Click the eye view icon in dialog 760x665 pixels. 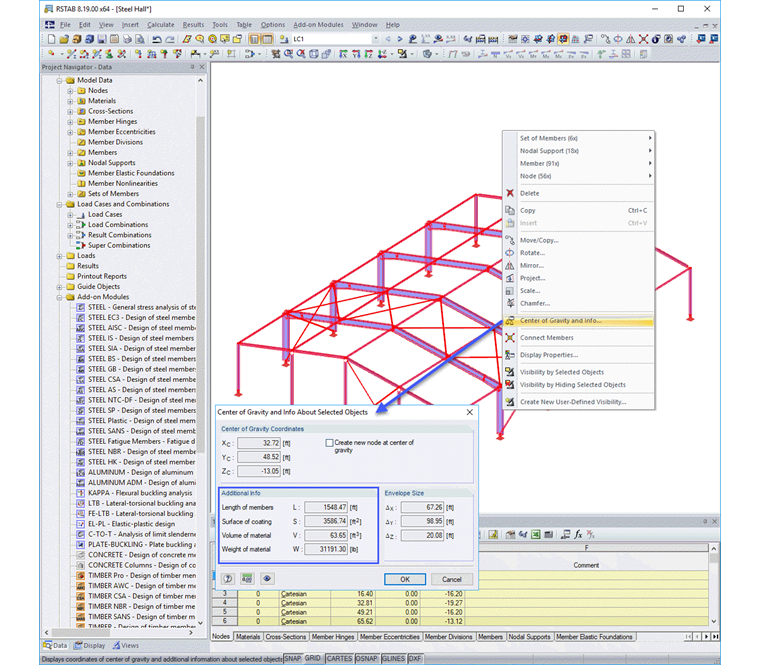267,579
